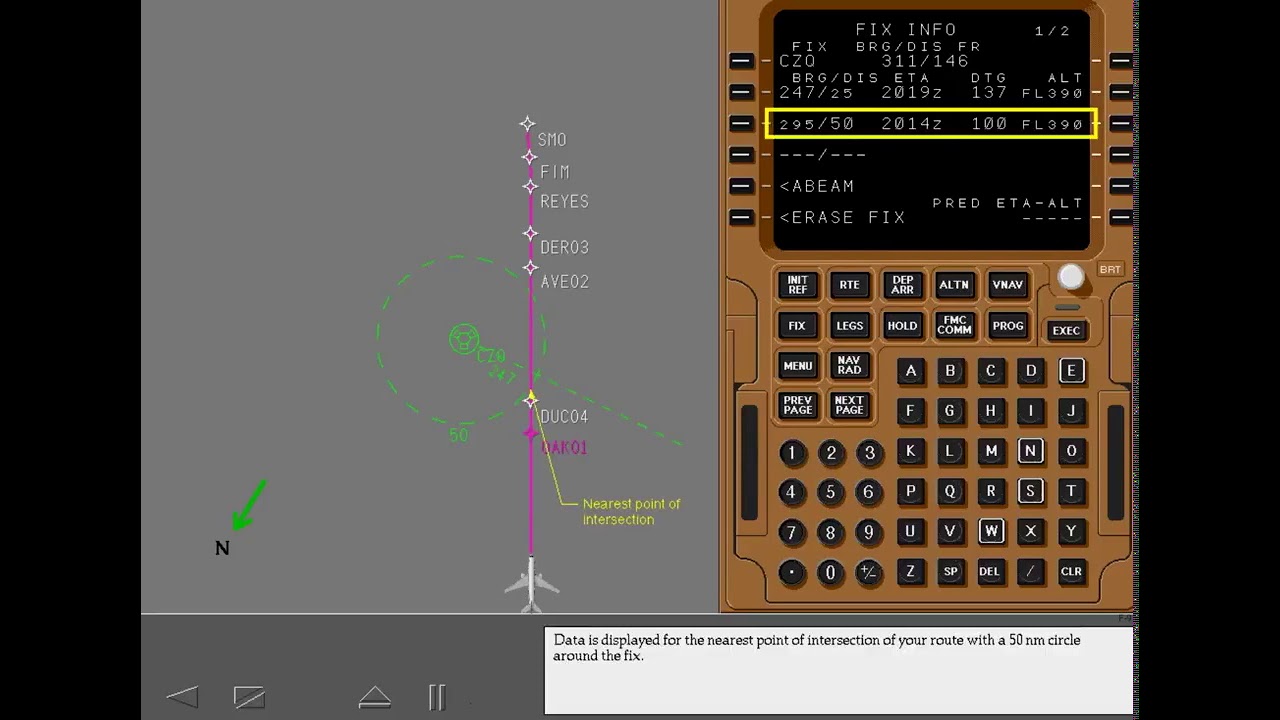This screenshot has width=1280, height=720.
Task: Open the INIT REF page key
Action: pyautogui.click(x=797, y=285)
